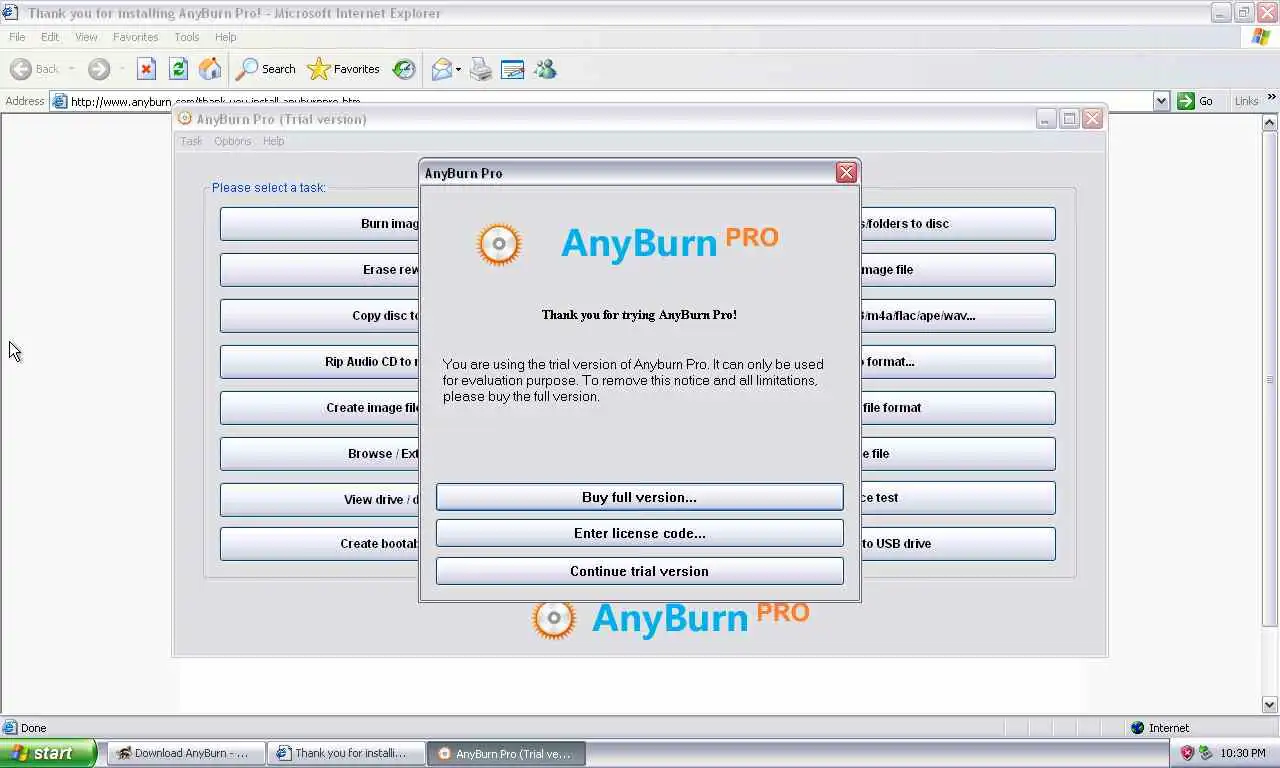
Task: Open the Mail button dropdown arrow
Action: (x=458, y=69)
